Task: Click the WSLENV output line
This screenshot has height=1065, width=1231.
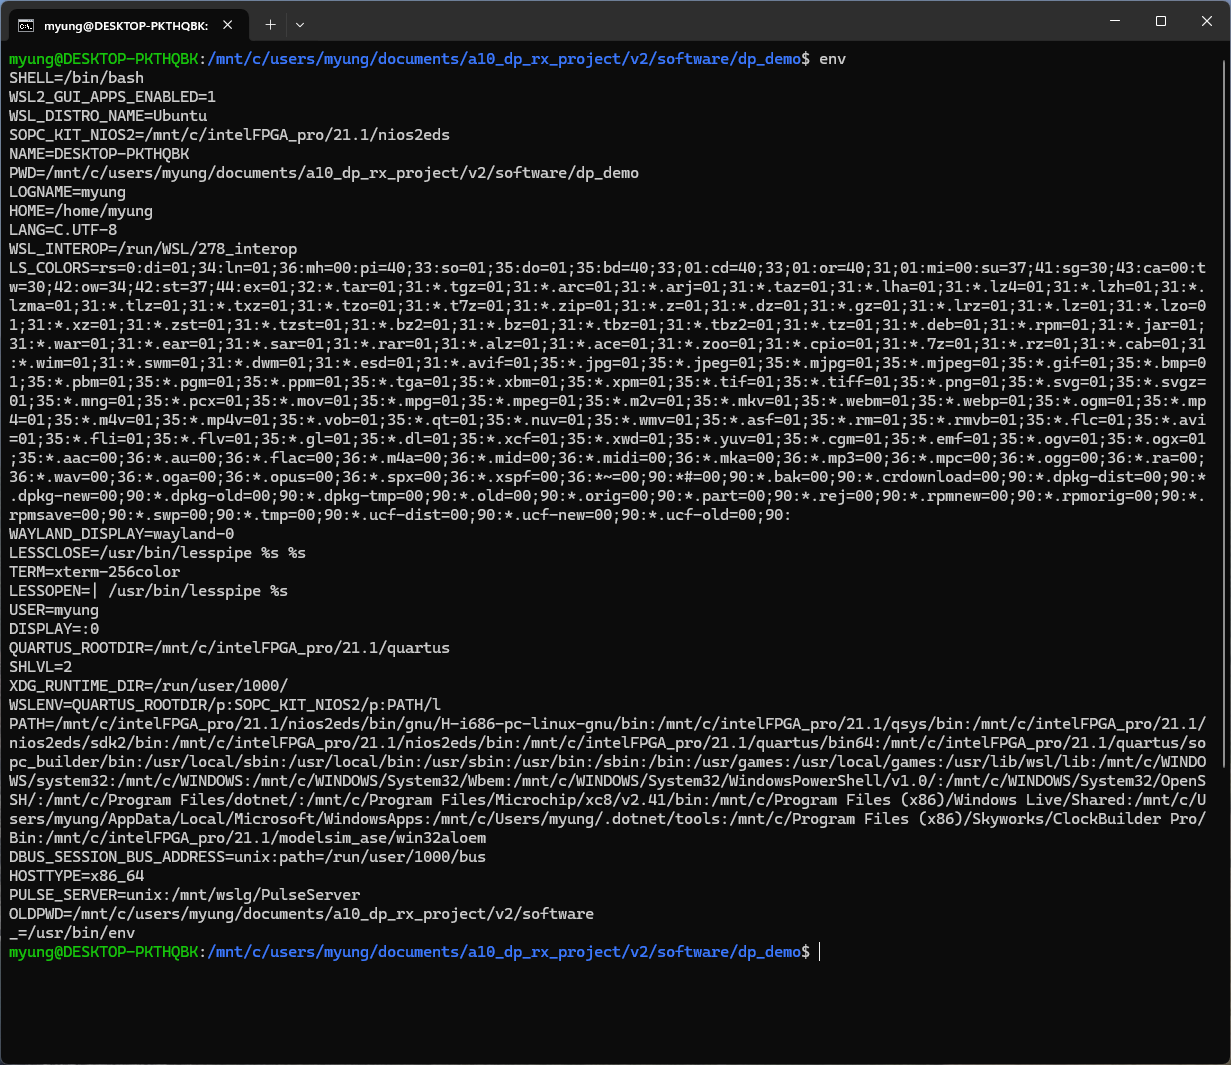Action: [225, 705]
